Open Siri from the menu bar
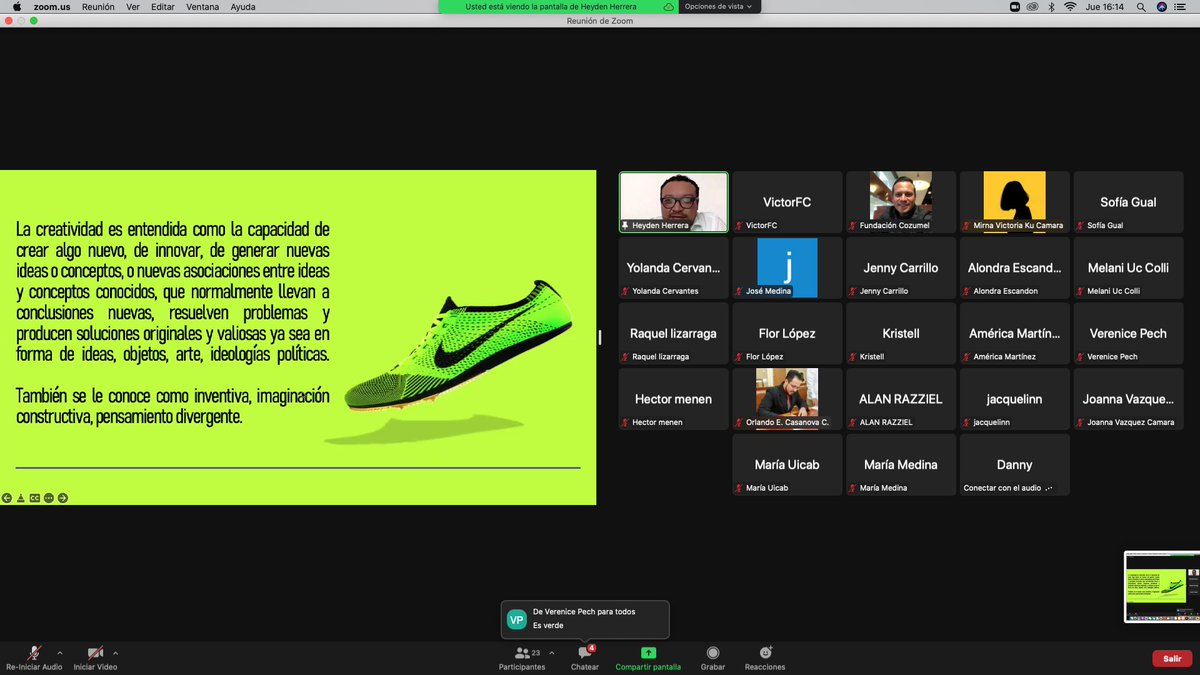 1162,7
